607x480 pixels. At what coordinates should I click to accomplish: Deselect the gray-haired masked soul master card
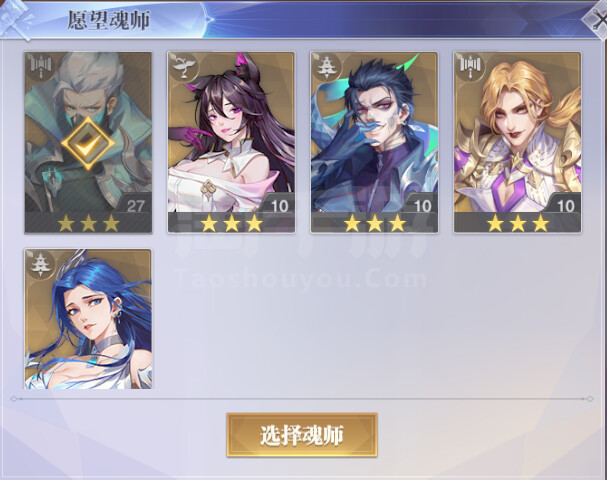click(88, 142)
